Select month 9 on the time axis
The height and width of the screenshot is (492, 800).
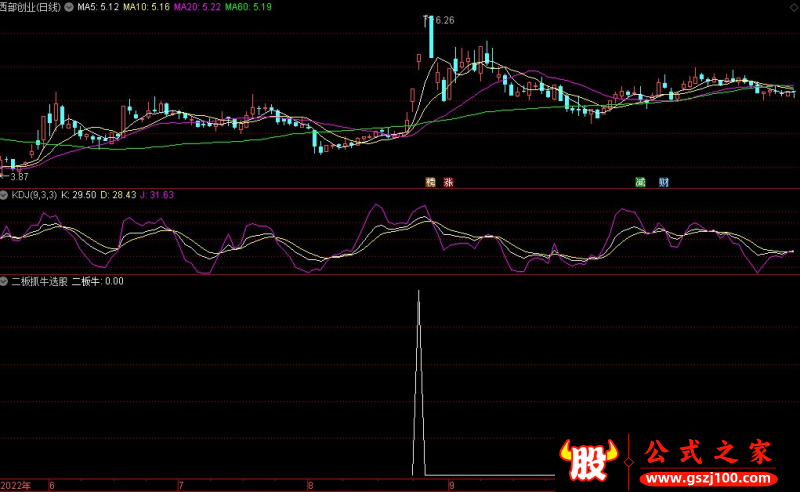[452, 485]
